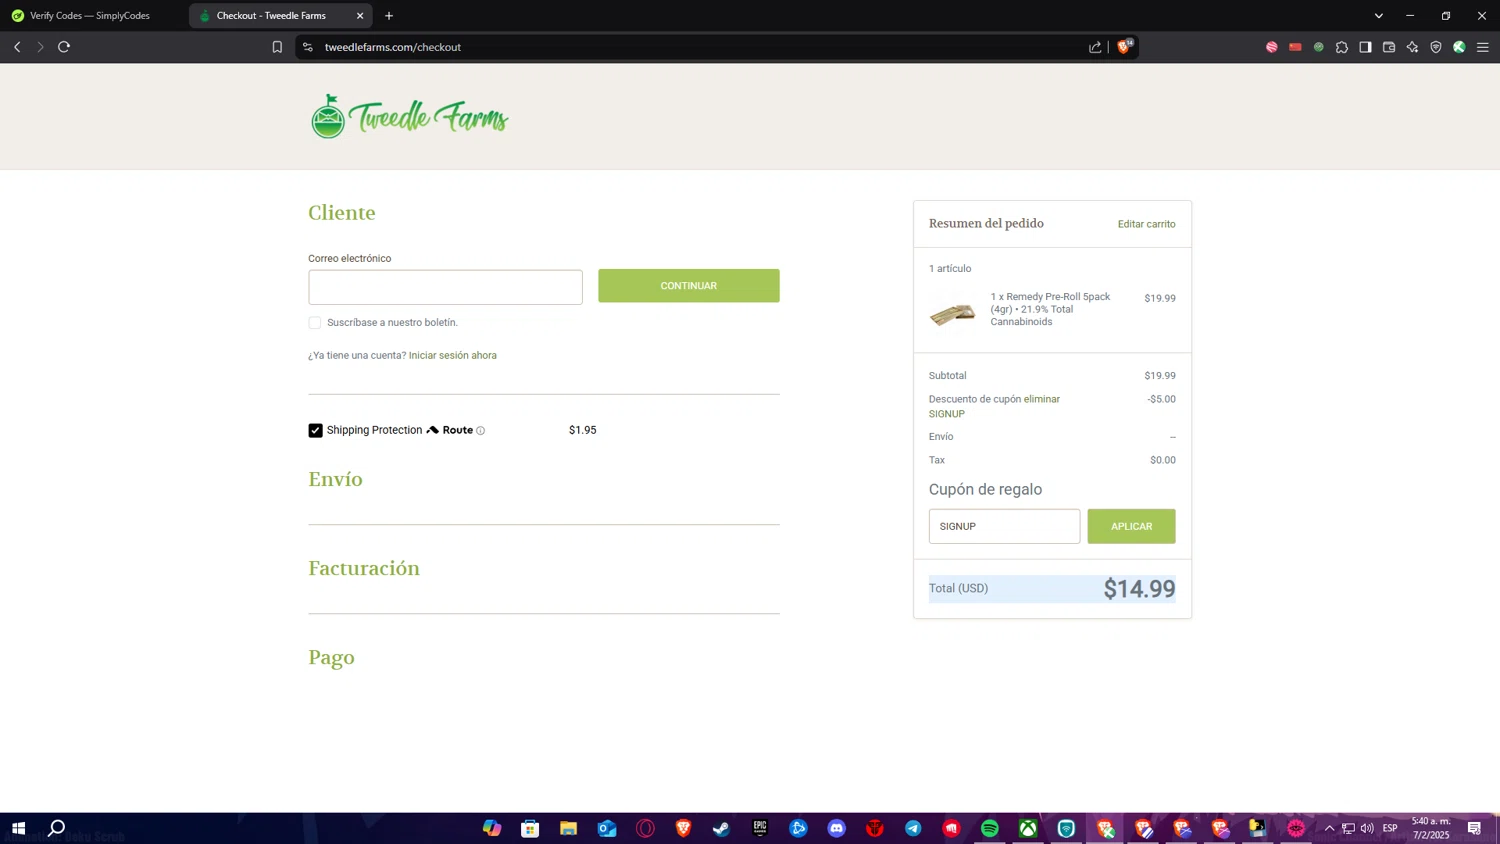The width and height of the screenshot is (1500, 844).
Task: Open Brave VPN shield icon
Action: pos(1436,47)
